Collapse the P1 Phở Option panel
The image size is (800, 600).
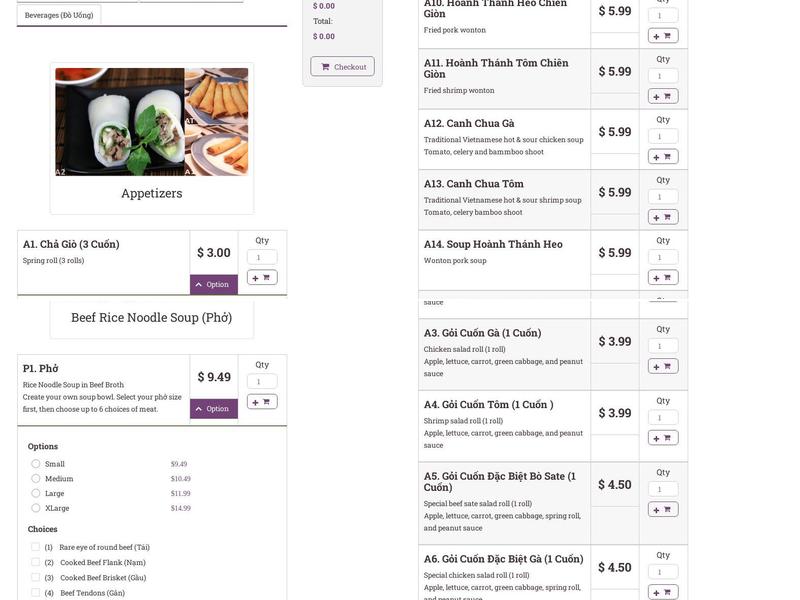tap(212, 407)
